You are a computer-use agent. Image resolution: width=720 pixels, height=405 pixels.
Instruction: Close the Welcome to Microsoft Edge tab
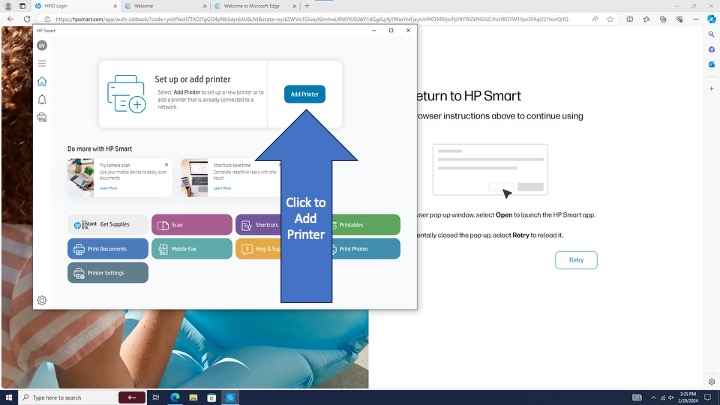[294, 6]
